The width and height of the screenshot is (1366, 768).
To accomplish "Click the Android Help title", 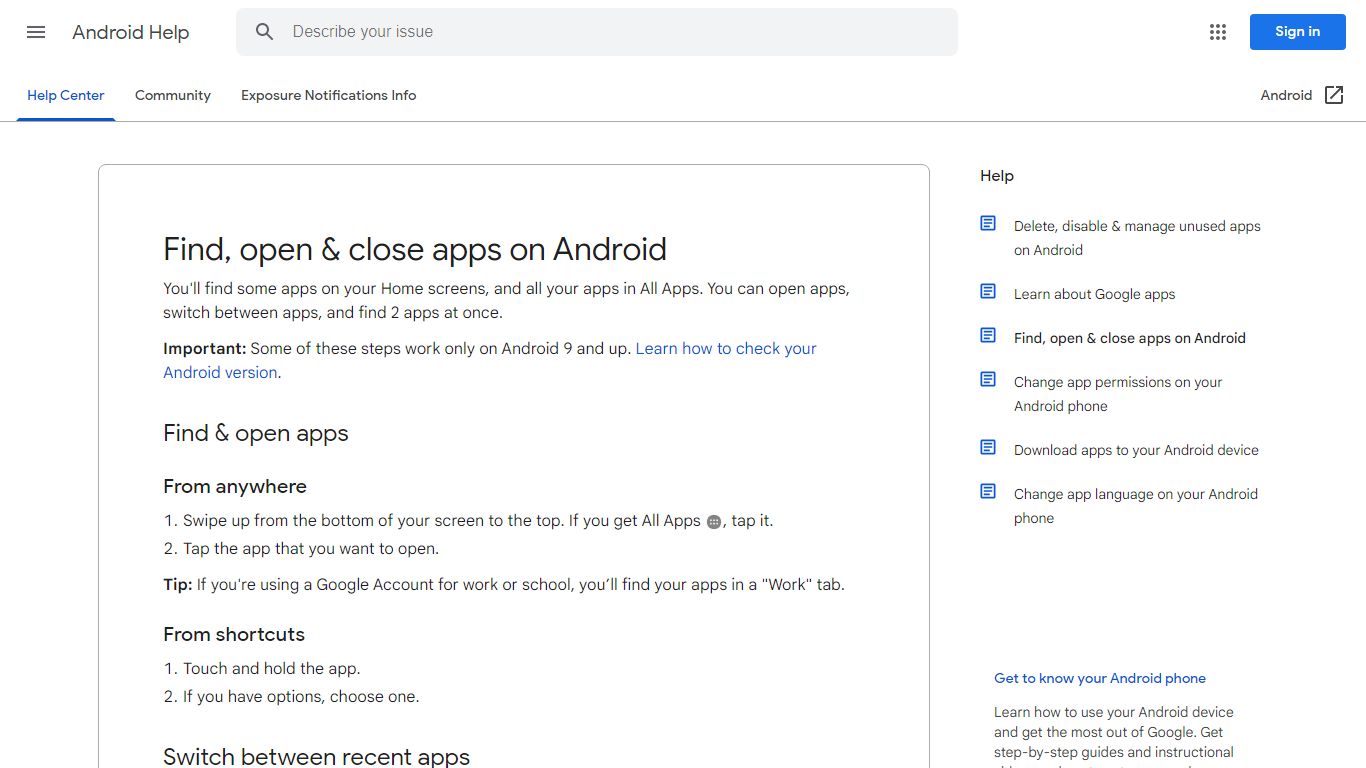I will point(131,32).
